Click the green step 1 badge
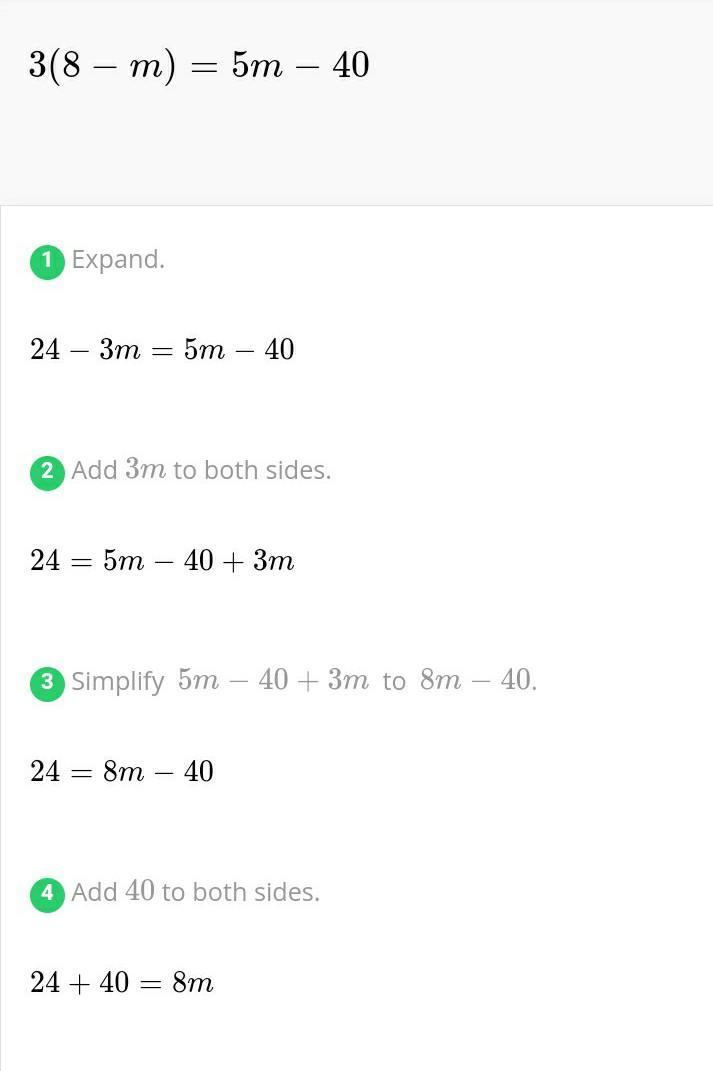The width and height of the screenshot is (713, 1071). [47, 262]
